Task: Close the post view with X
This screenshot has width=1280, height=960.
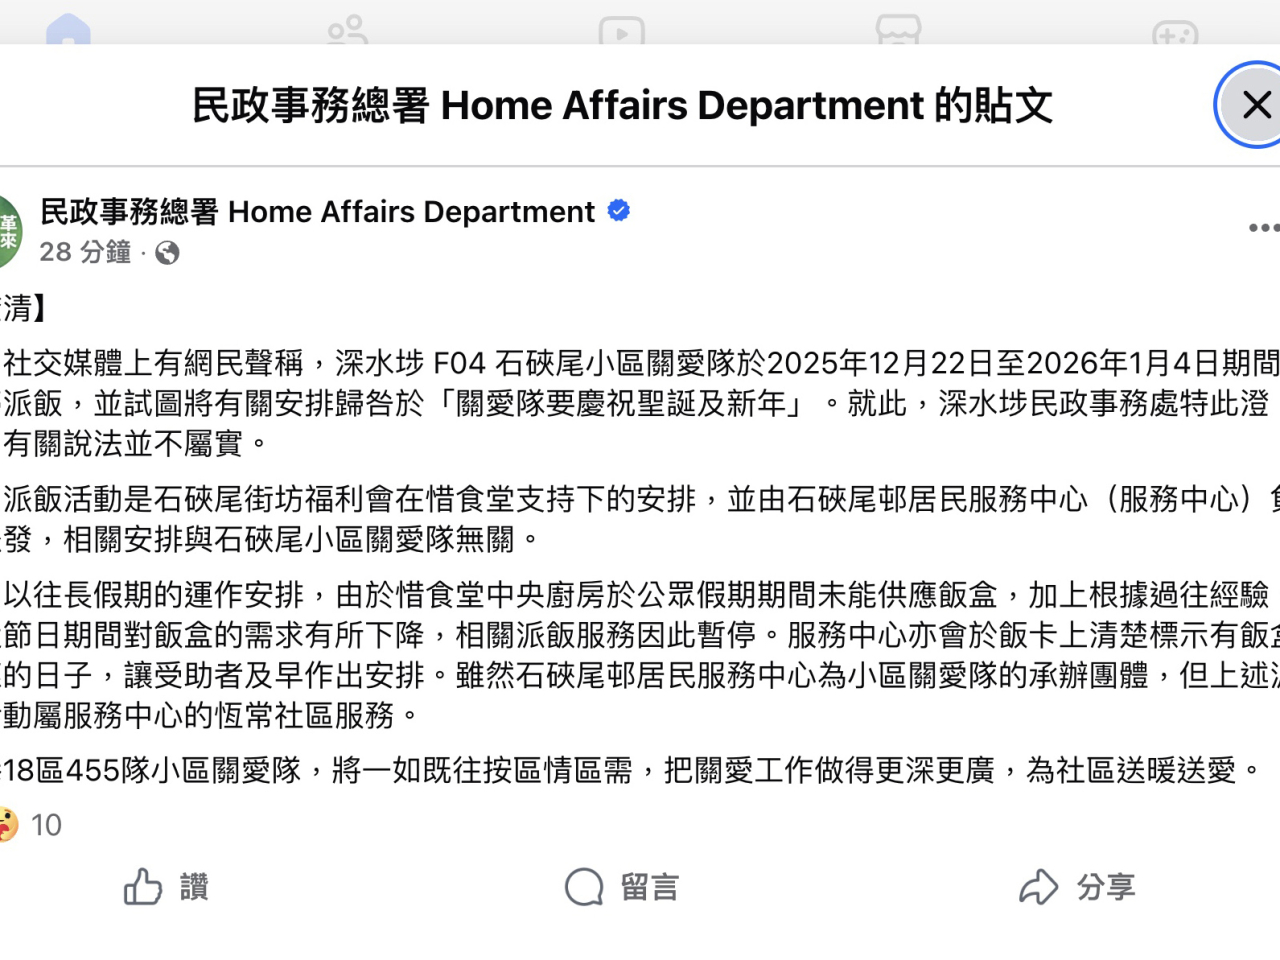Action: [x=1256, y=105]
